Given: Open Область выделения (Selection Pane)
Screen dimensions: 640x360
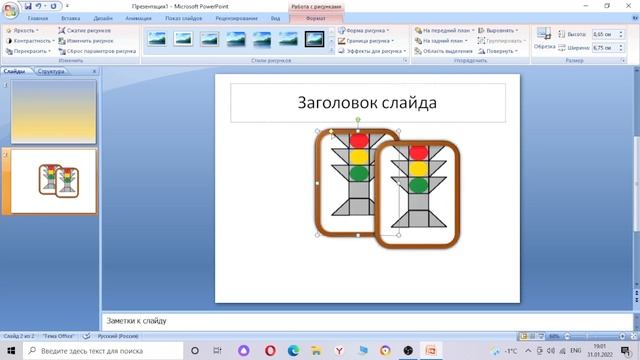Looking at the screenshot, I should [443, 51].
